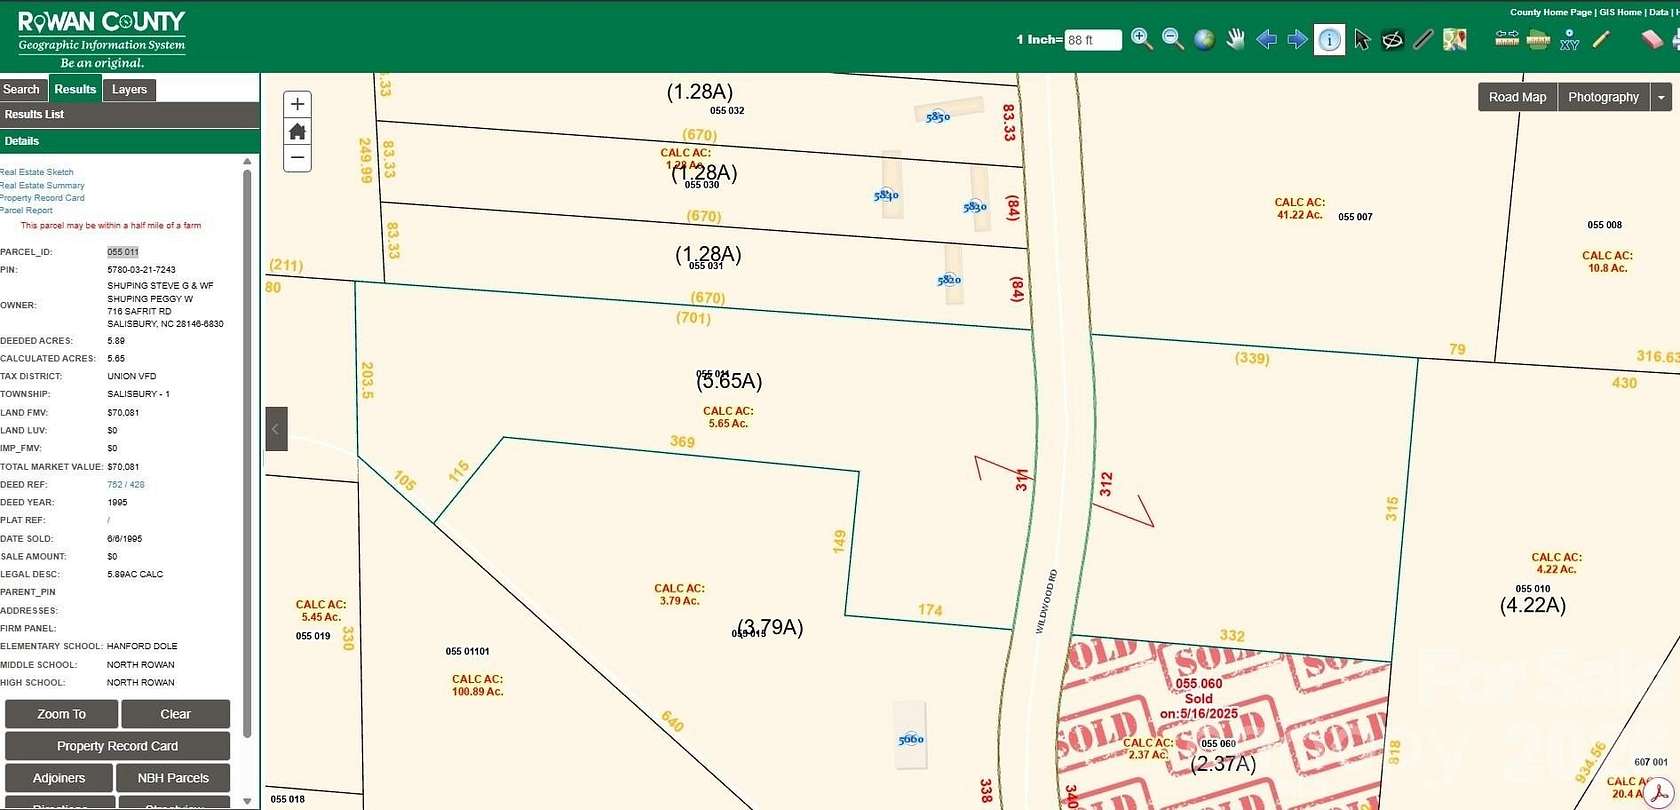Open deed reference 782 / 428
The height and width of the screenshot is (810, 1680).
[x=126, y=484]
